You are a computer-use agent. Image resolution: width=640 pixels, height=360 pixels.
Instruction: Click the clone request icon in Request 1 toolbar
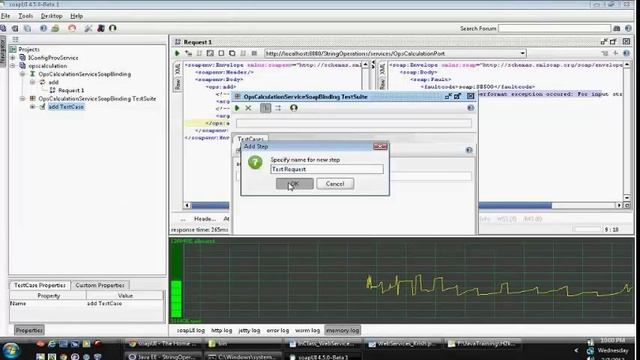tap(232, 53)
